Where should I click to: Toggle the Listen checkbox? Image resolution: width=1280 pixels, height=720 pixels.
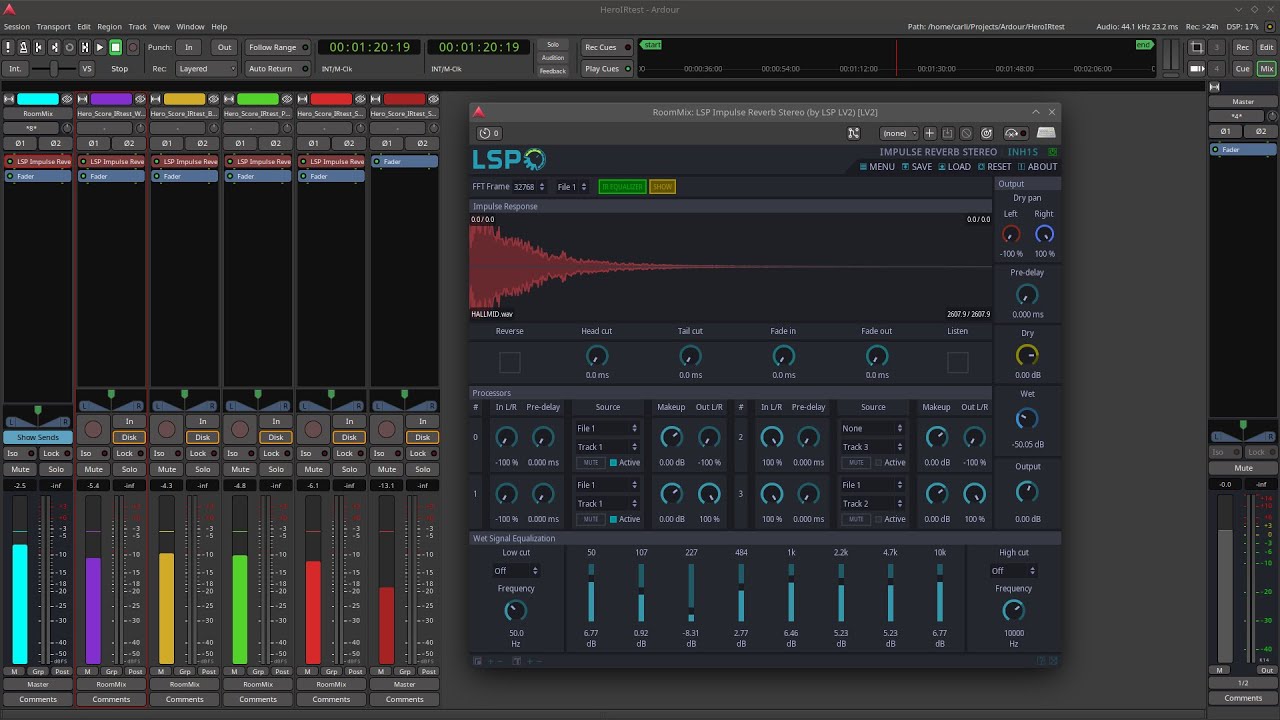click(957, 362)
